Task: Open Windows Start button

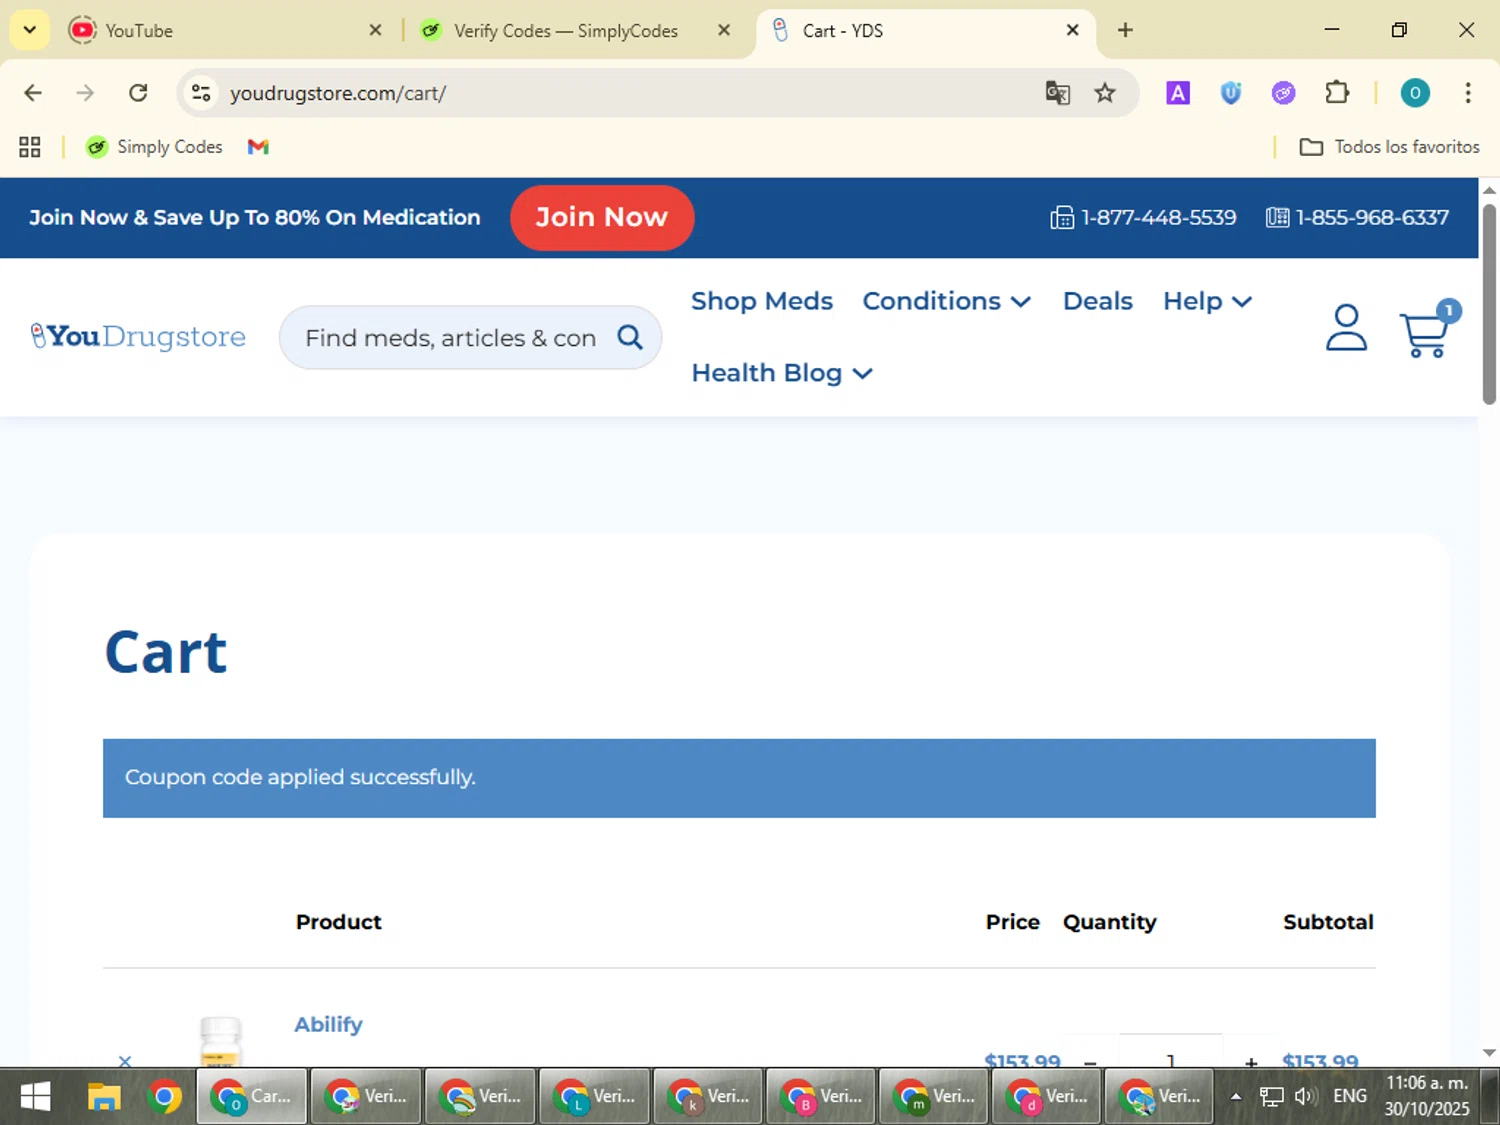Action: point(35,1097)
